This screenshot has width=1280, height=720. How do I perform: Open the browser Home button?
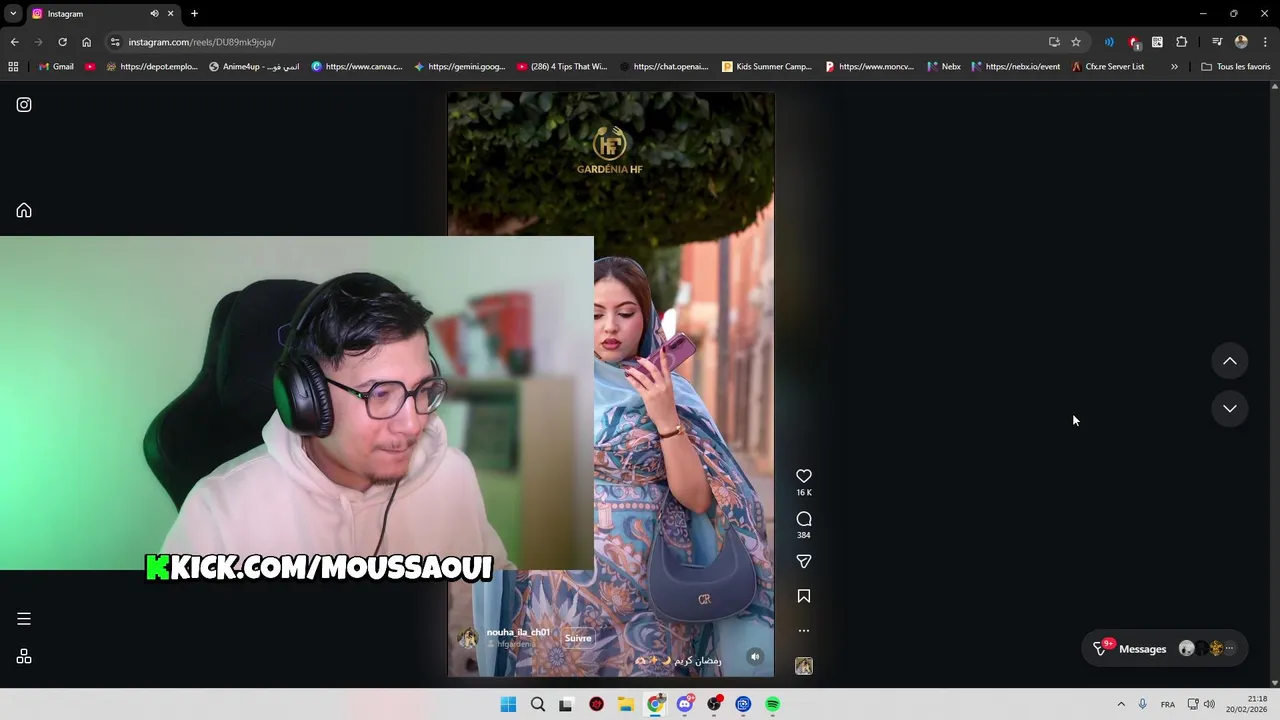[86, 42]
